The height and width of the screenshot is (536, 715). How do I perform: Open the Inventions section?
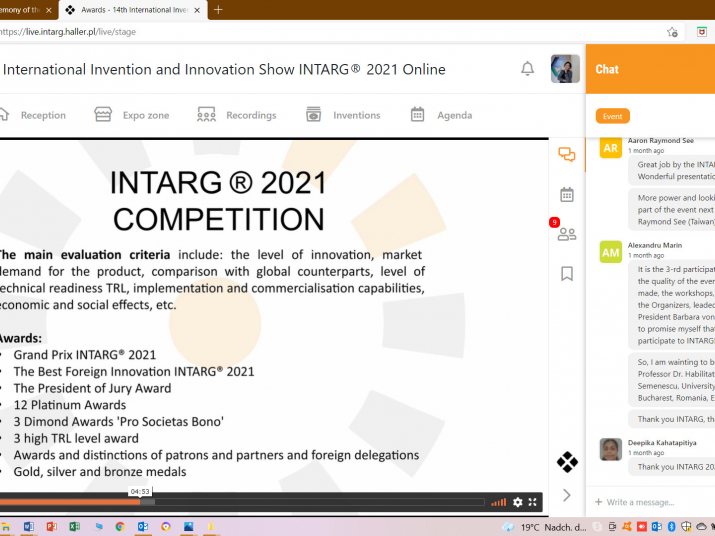point(343,115)
